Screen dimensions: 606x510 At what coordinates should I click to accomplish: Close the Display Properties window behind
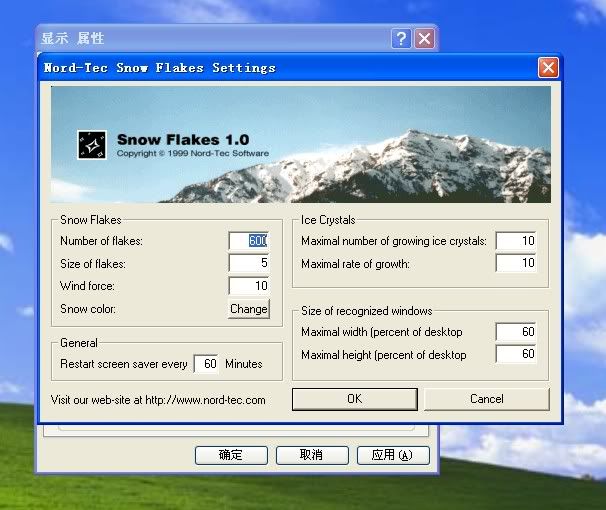point(424,39)
